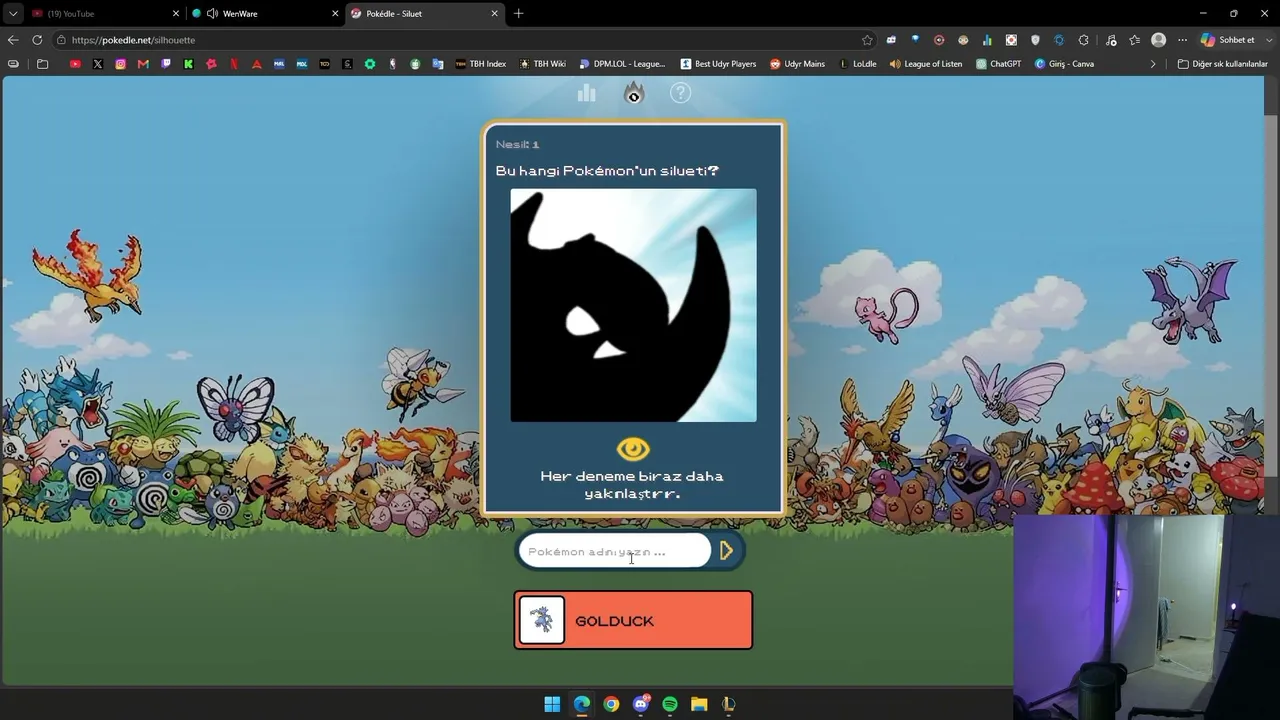The width and height of the screenshot is (1280, 720).
Task: Open the Sohbet et Copilot button
Action: (1227, 40)
